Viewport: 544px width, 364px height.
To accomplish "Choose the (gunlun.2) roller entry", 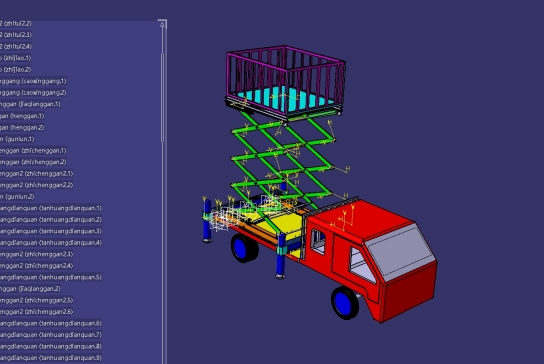I will (x=17, y=196).
